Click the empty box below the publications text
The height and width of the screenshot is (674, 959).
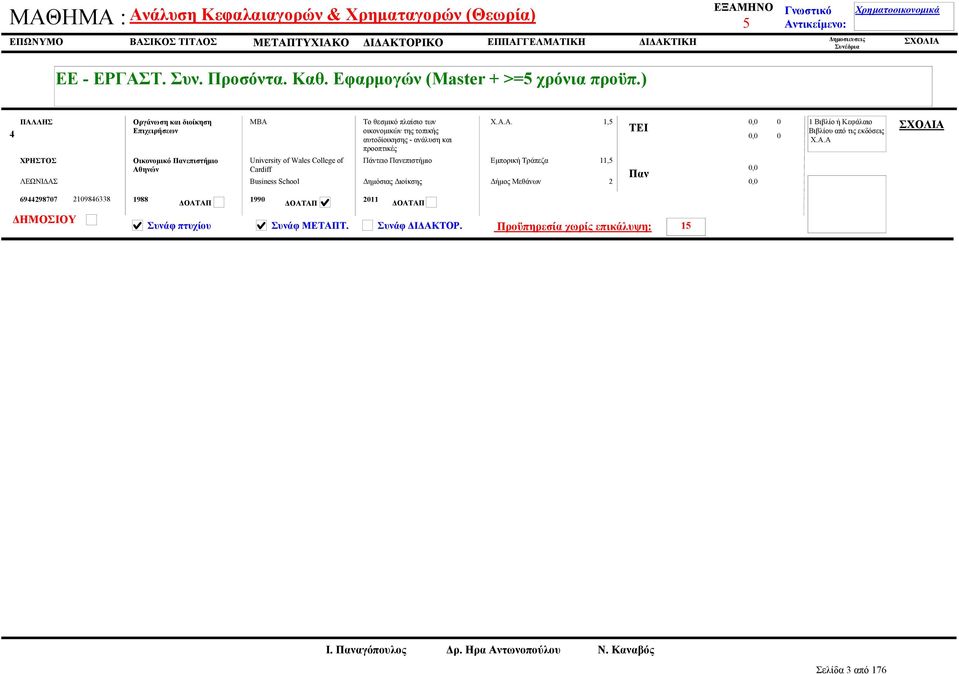tap(846, 204)
